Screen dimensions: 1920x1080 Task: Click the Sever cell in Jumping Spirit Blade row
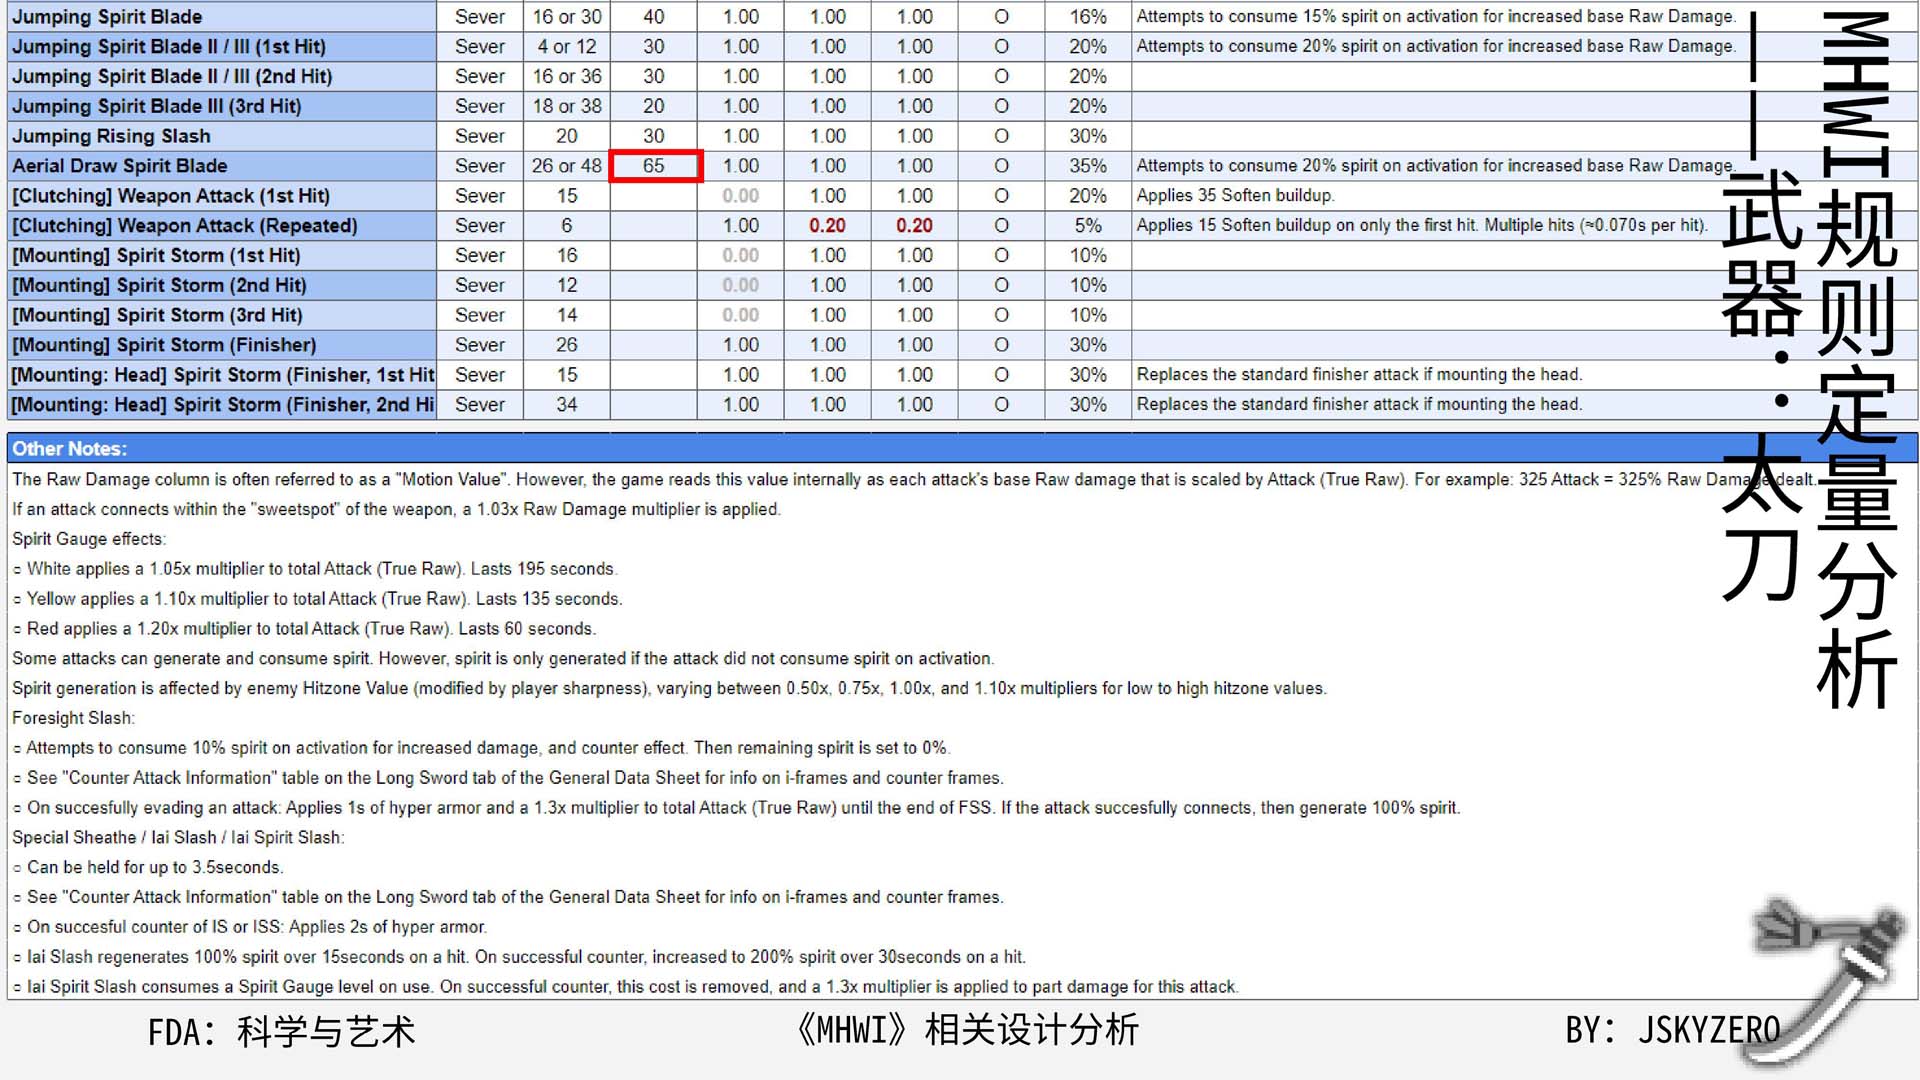[x=480, y=17]
